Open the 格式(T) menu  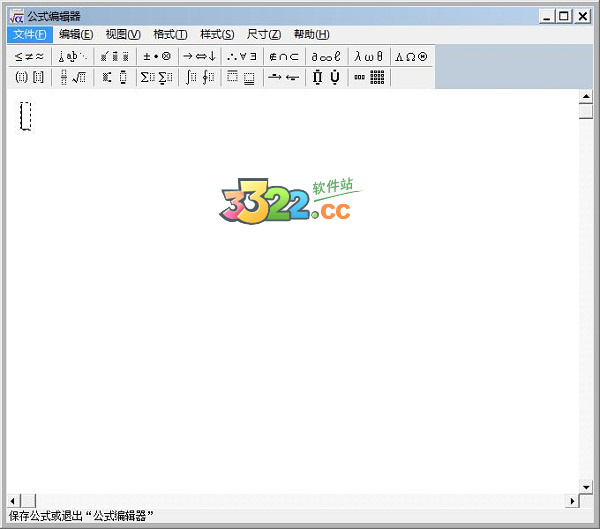click(170, 35)
